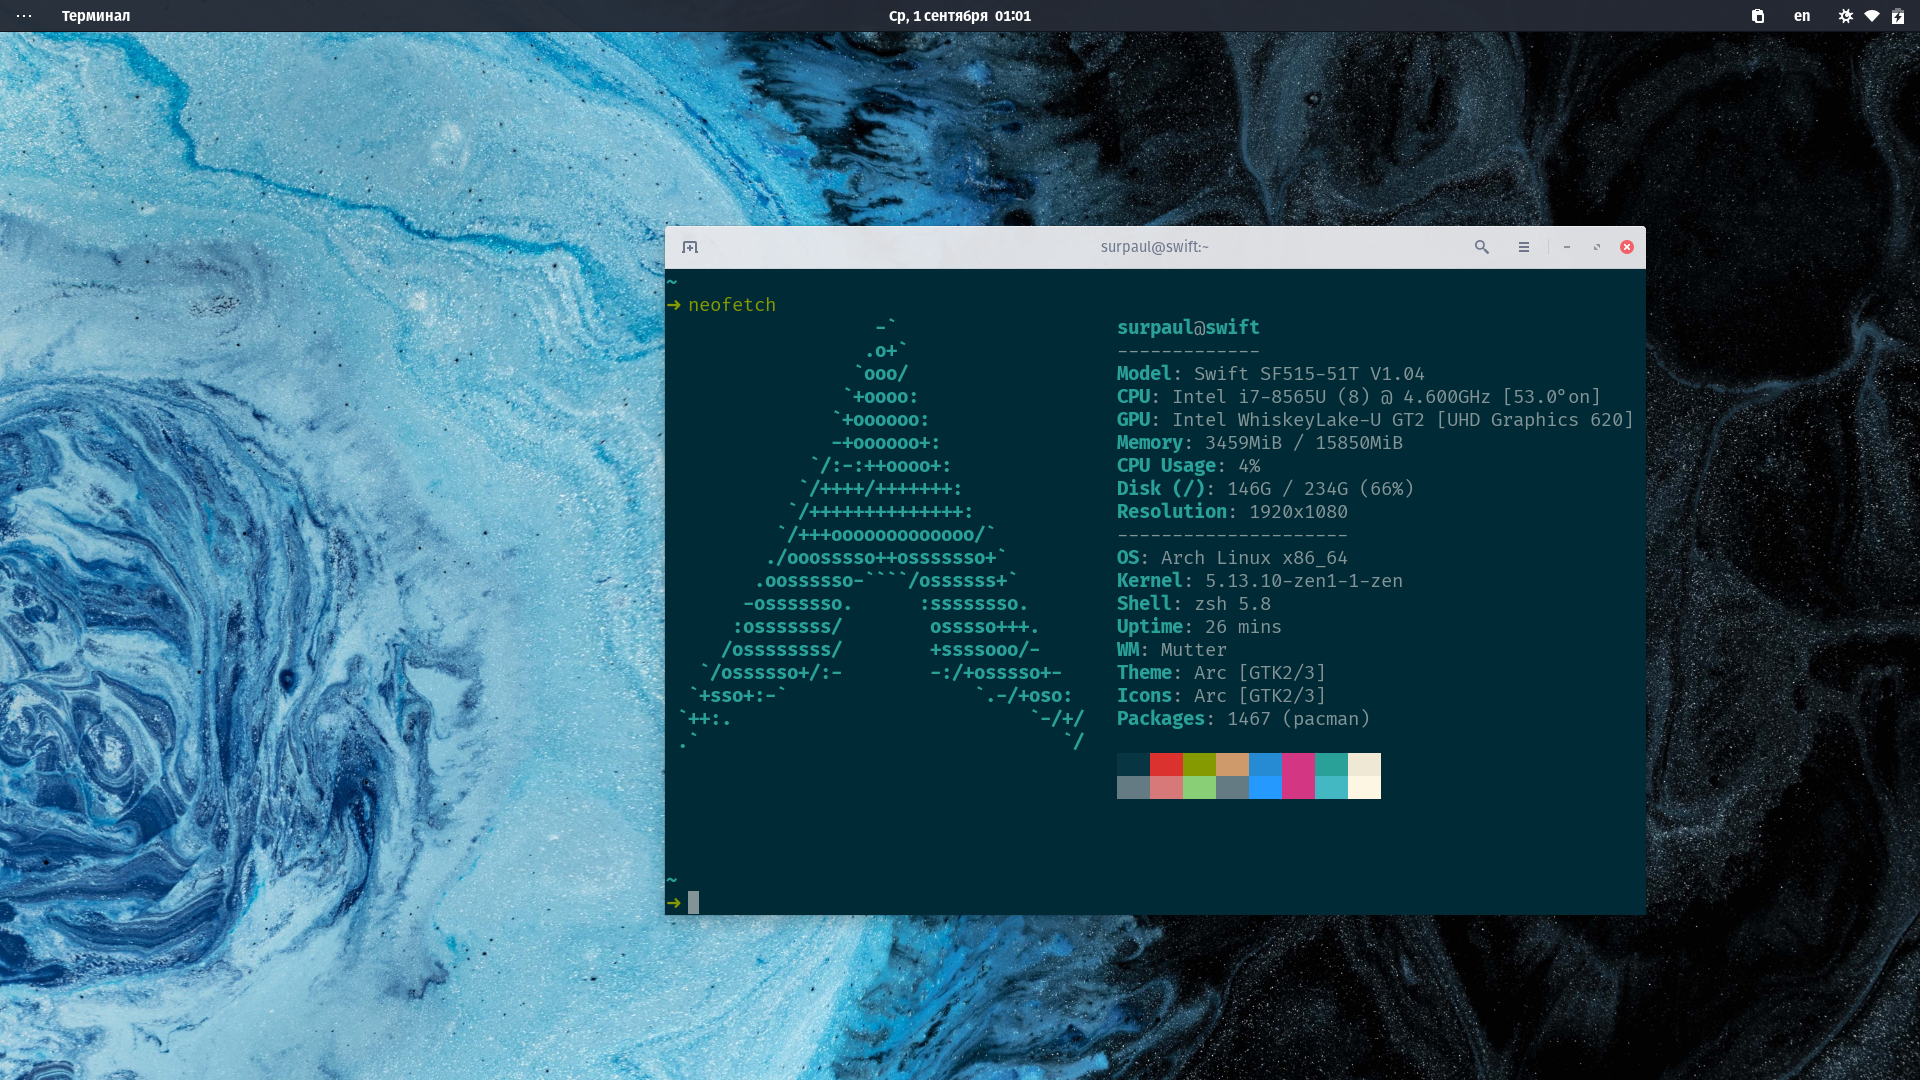Click the neofetch command text
Screen dimensions: 1920x1080
tap(732, 305)
